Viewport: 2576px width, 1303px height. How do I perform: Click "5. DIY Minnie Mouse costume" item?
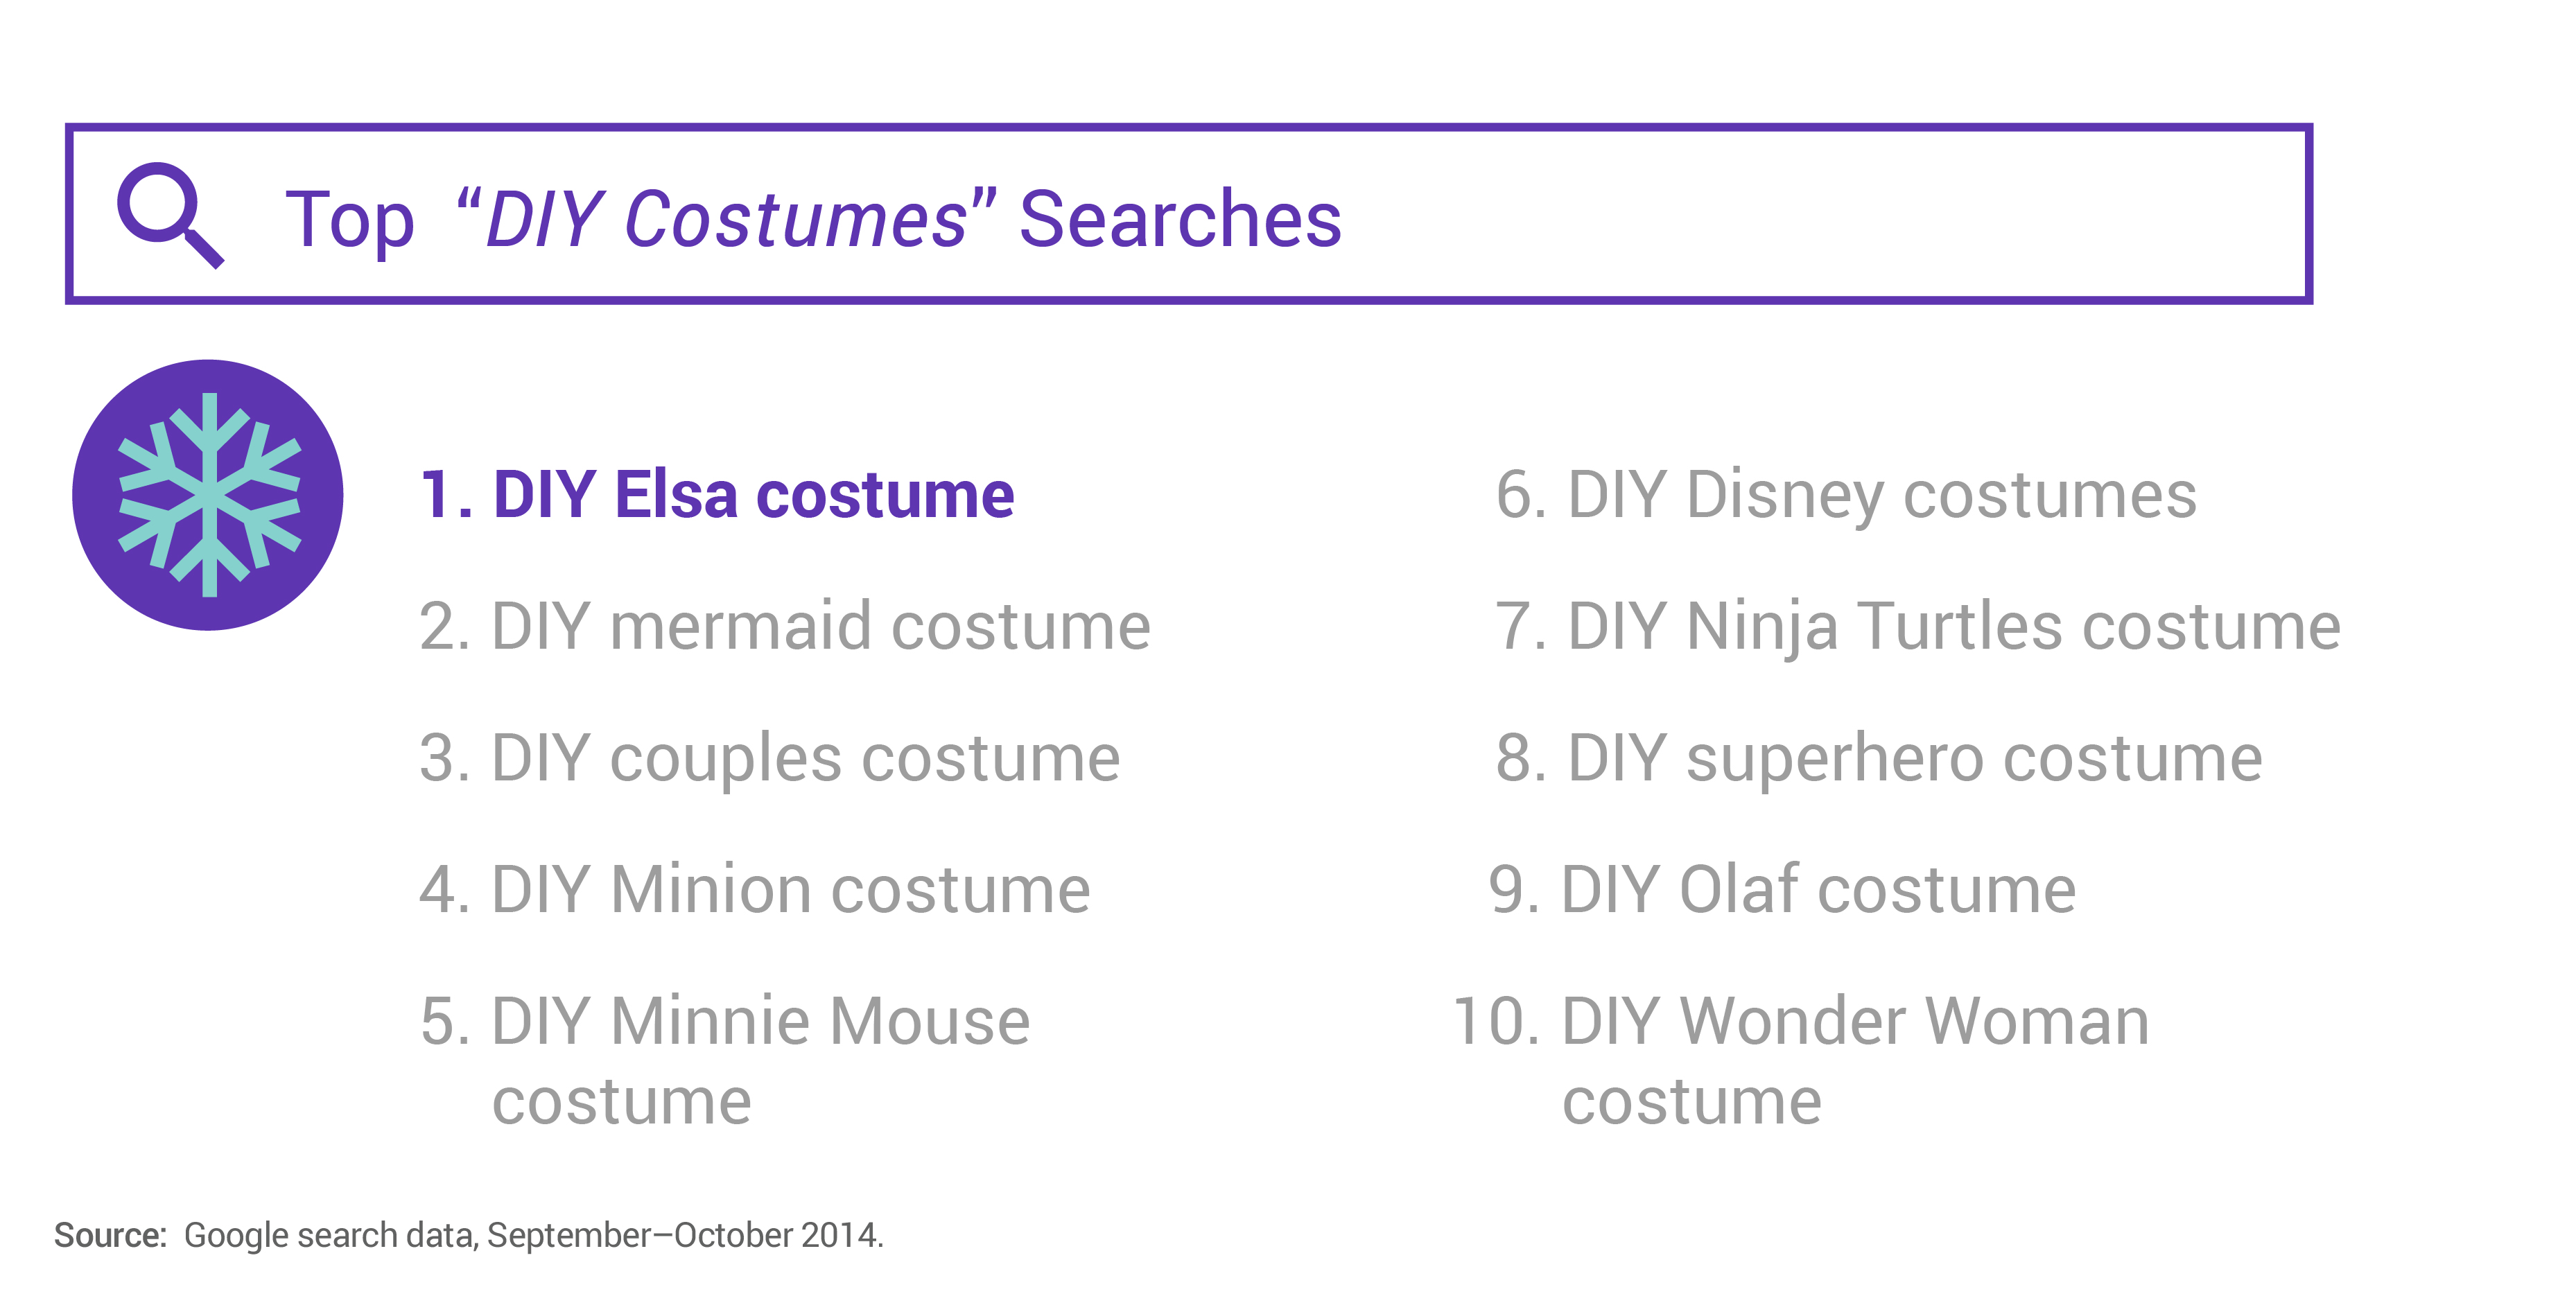725,1060
